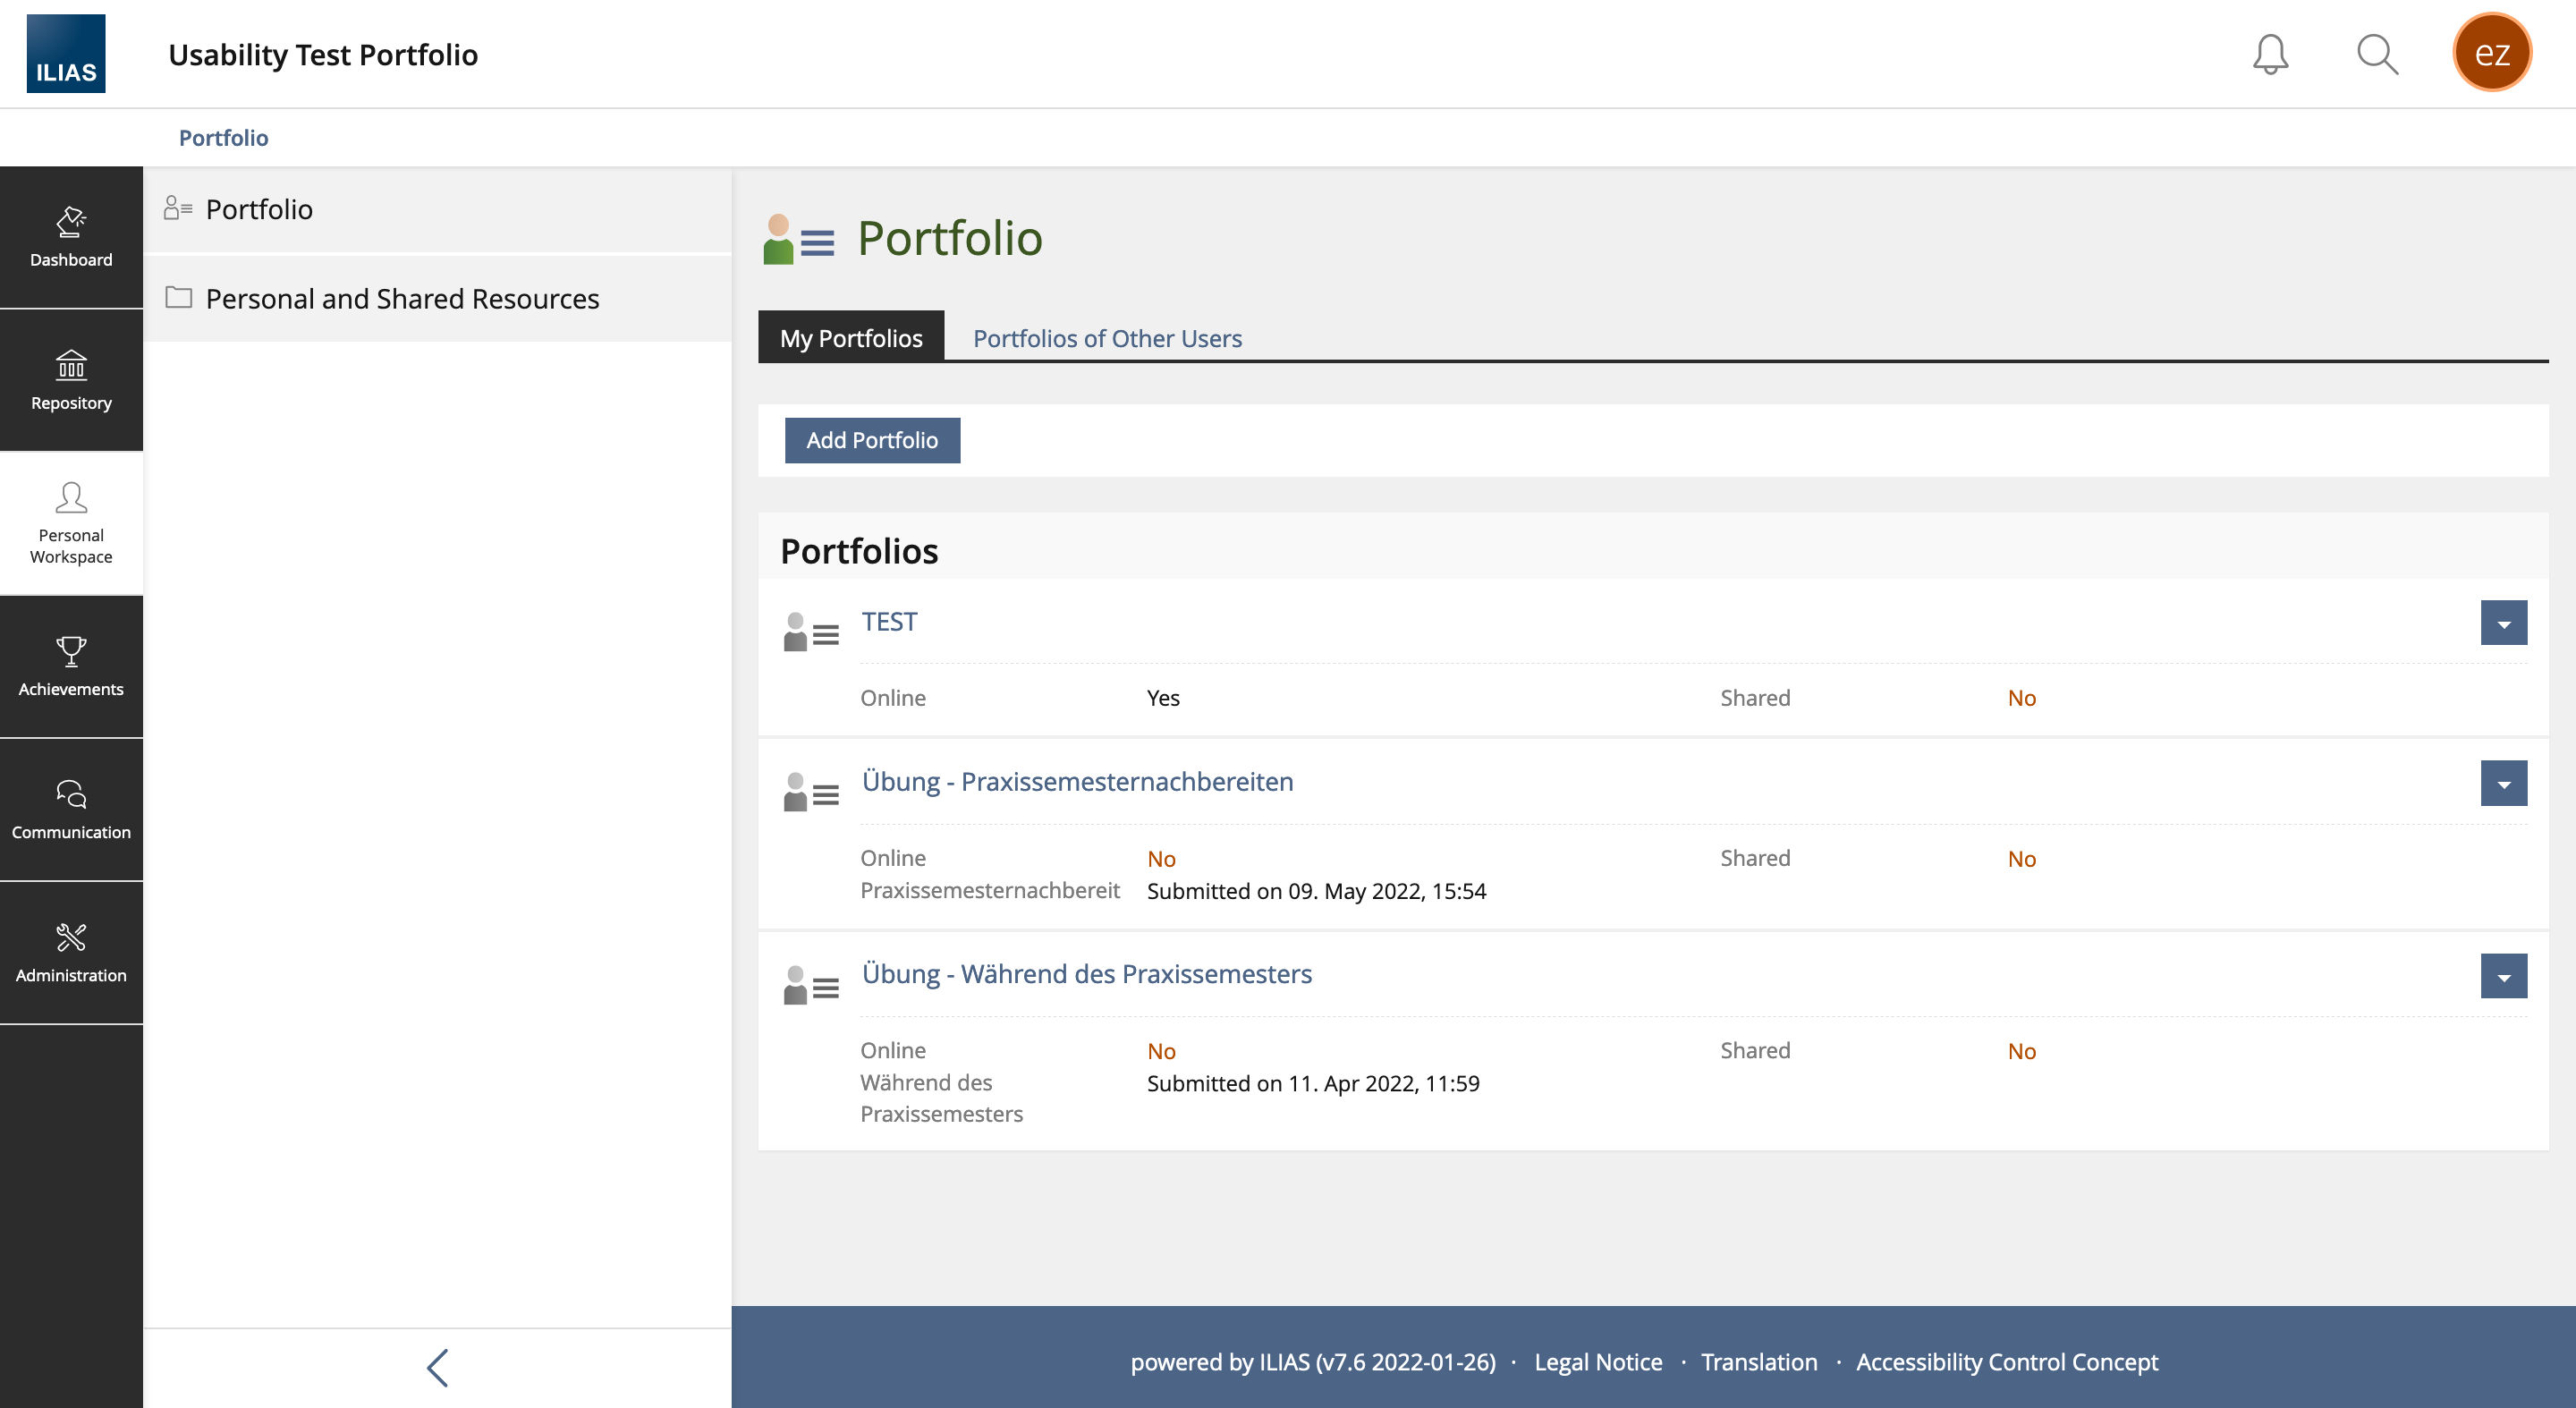Click the ILIAS logo
This screenshot has height=1408, width=2576.
[x=66, y=54]
